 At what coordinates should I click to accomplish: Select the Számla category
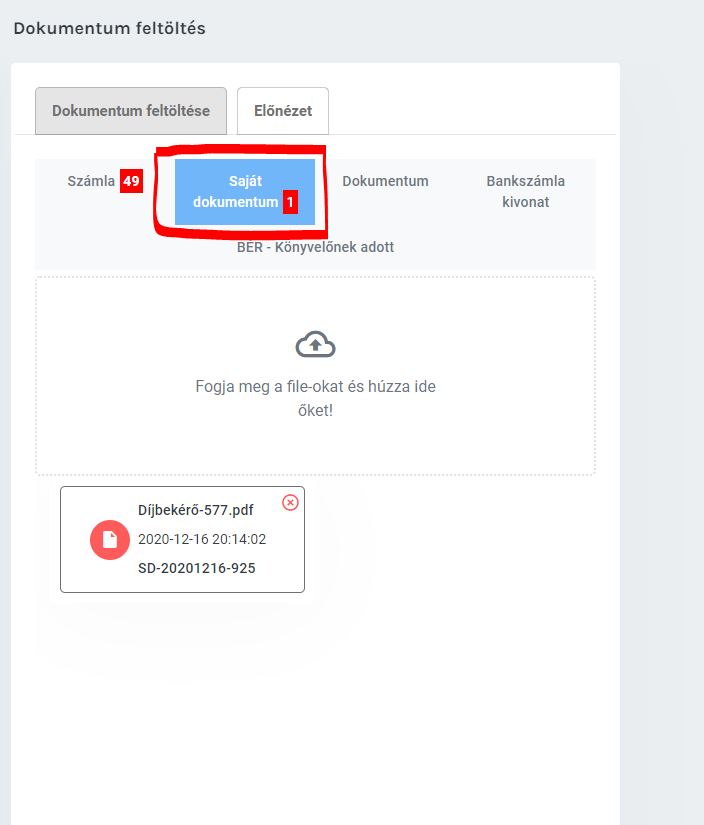point(91,182)
